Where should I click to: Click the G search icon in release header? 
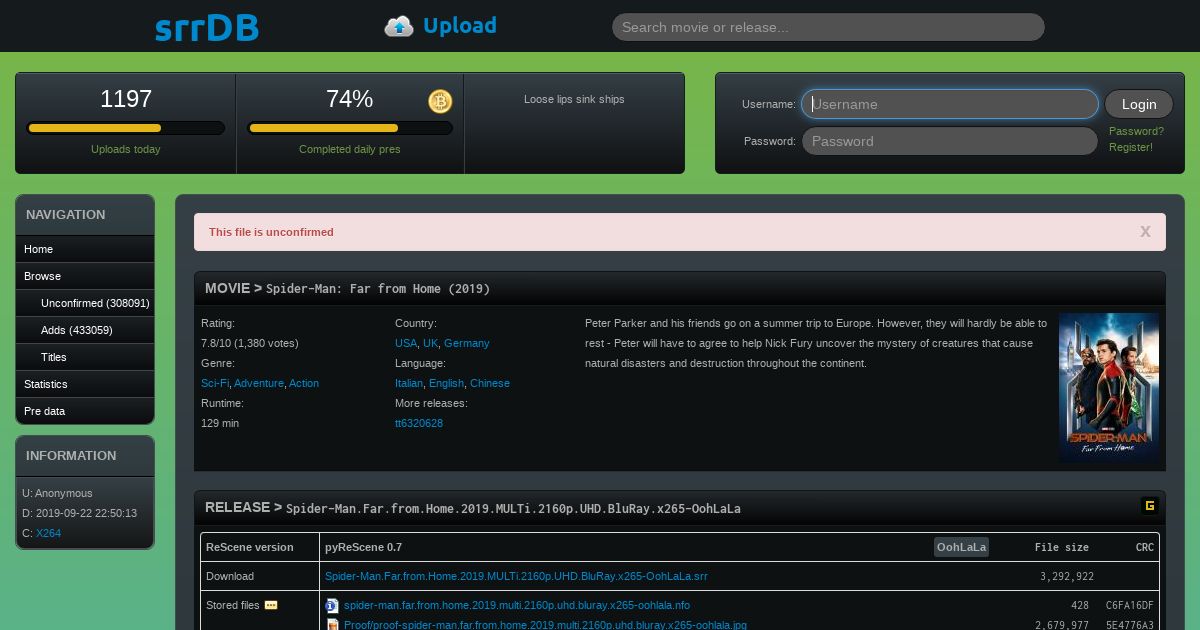click(x=1149, y=506)
